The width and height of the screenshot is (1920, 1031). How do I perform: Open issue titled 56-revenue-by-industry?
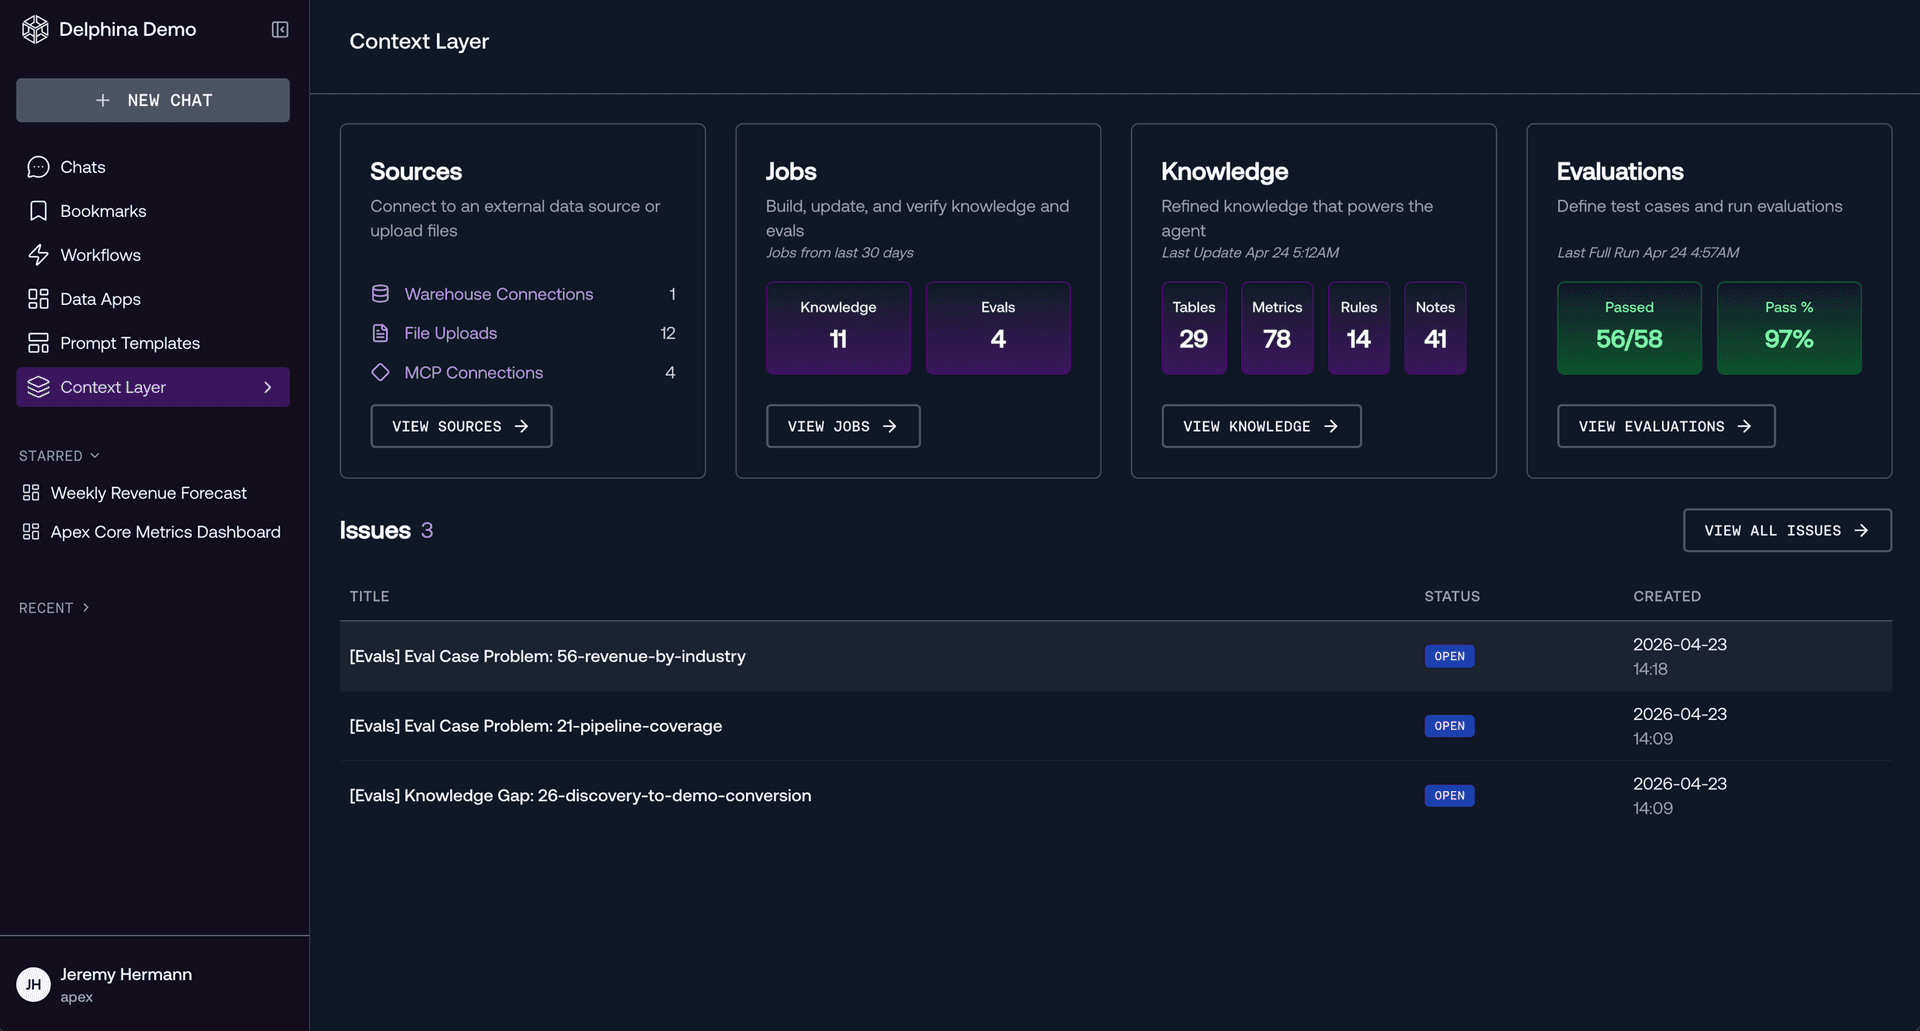coord(547,656)
